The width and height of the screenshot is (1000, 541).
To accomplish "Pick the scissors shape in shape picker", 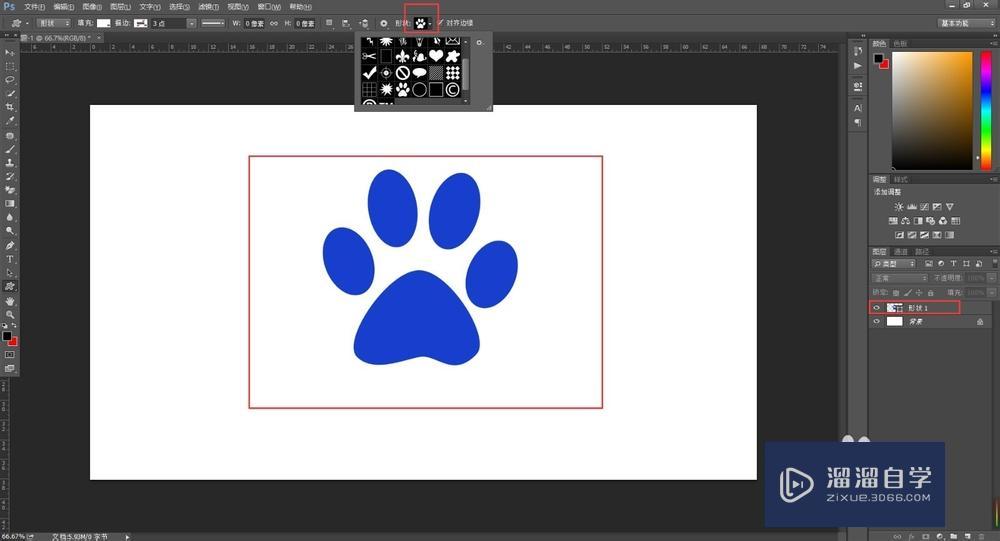I will click(369, 56).
